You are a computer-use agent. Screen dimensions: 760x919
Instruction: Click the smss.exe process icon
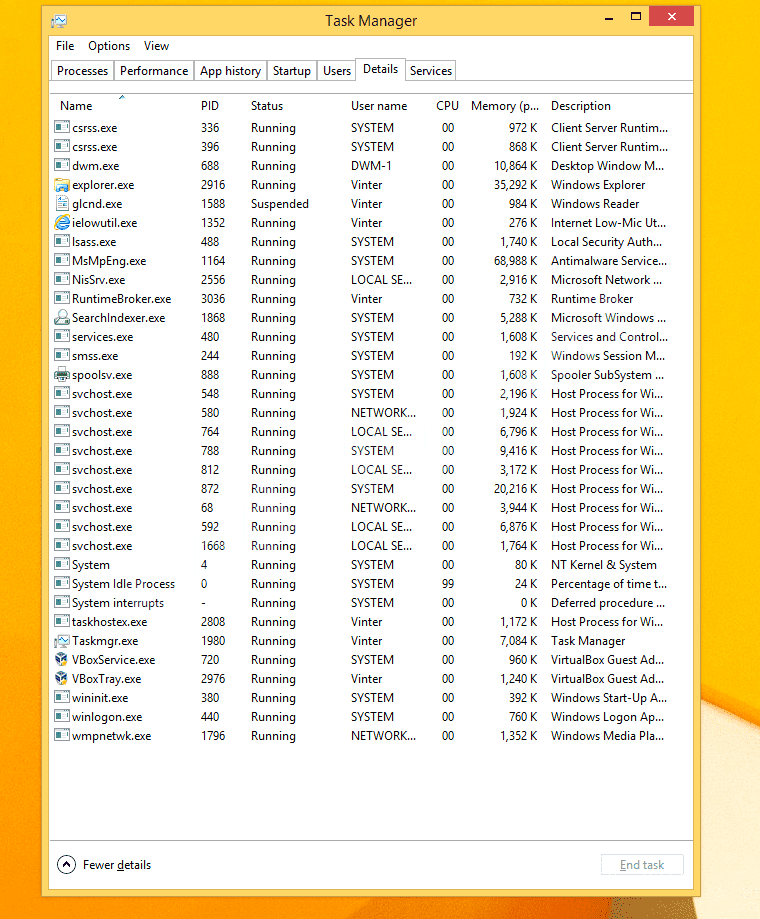coord(62,355)
